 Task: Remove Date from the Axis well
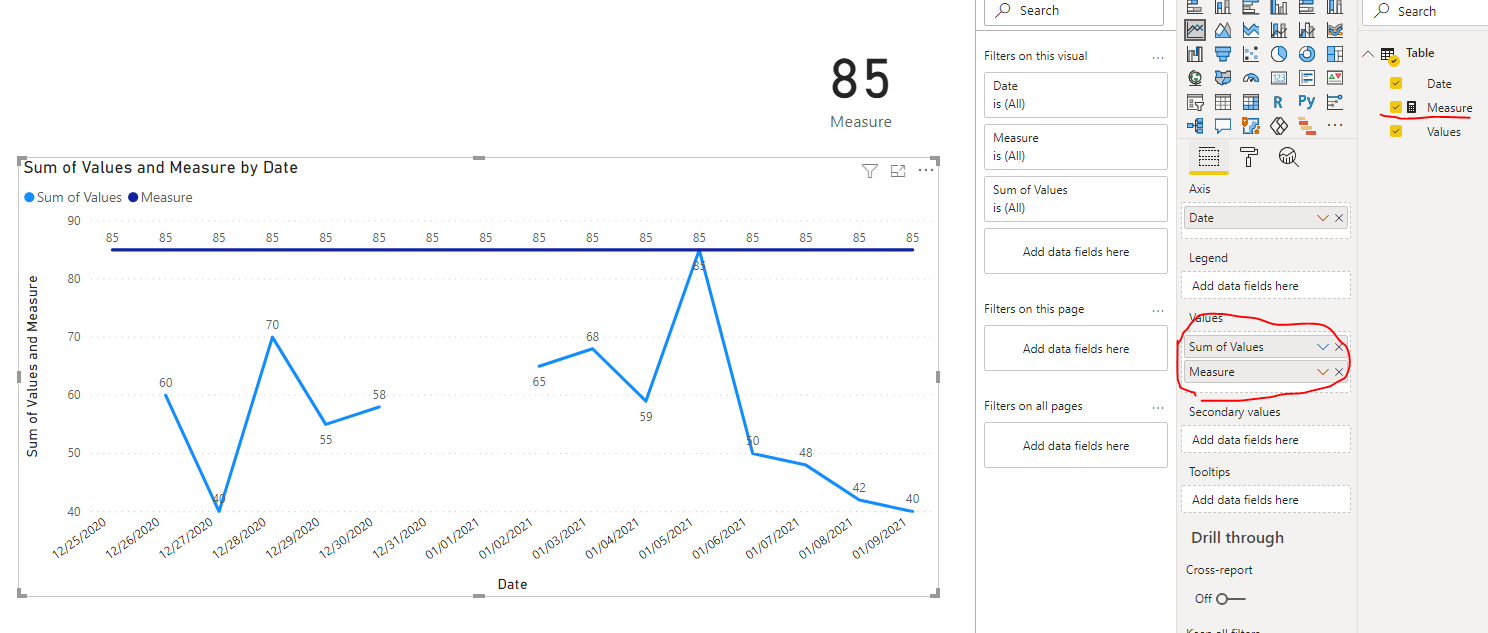(x=1339, y=218)
